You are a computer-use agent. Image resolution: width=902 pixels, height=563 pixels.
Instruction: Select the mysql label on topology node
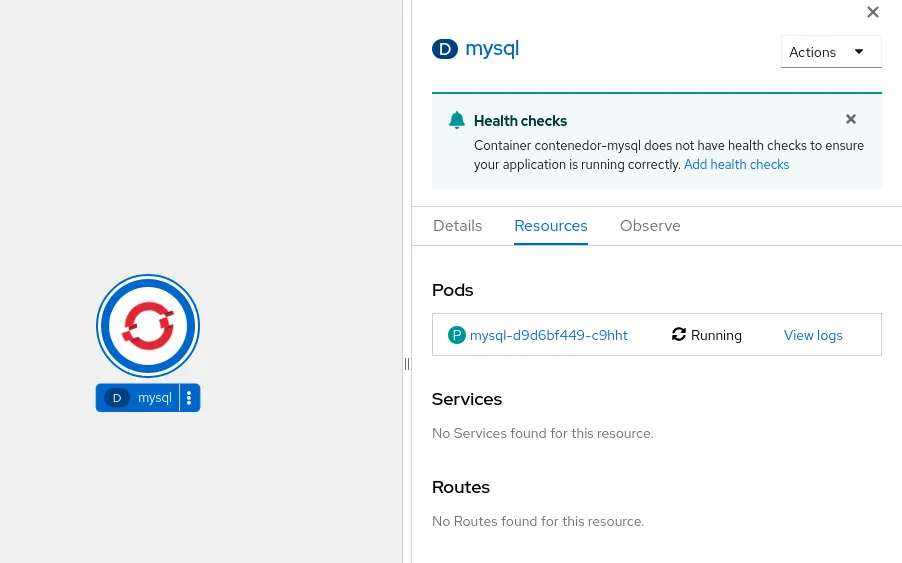(x=155, y=398)
